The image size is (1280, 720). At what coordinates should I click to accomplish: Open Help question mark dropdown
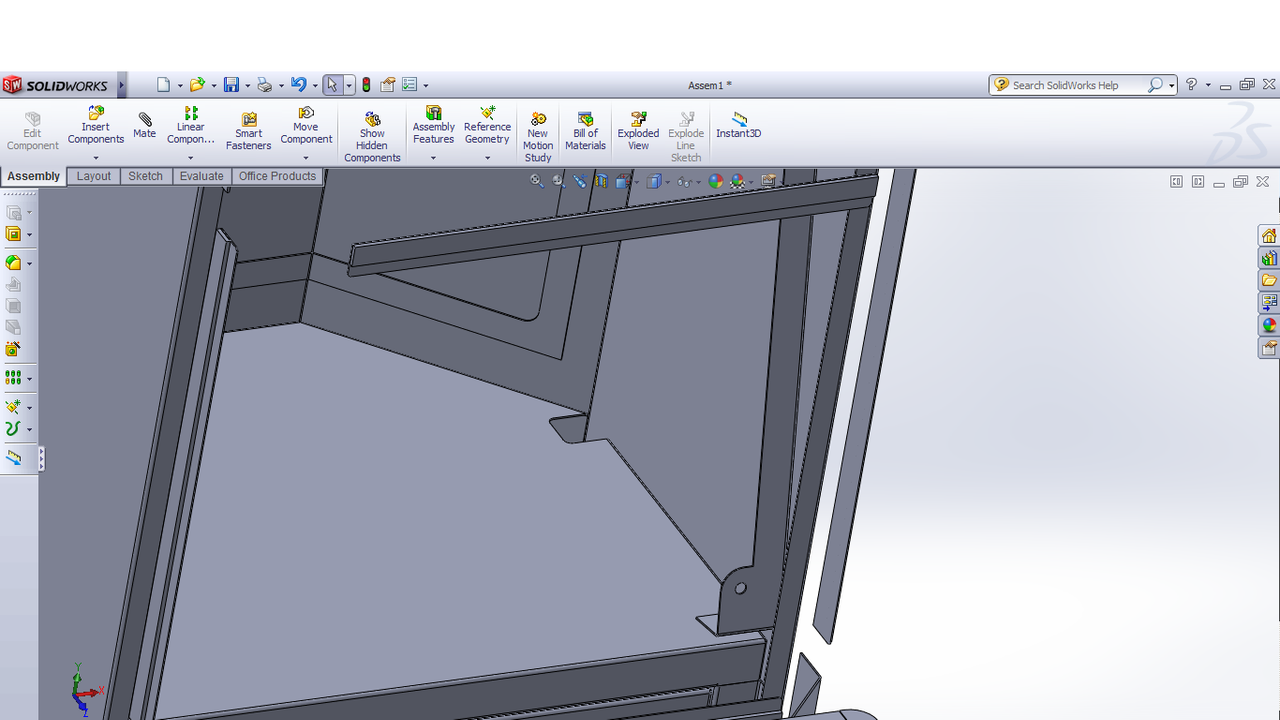pyautogui.click(x=1208, y=86)
